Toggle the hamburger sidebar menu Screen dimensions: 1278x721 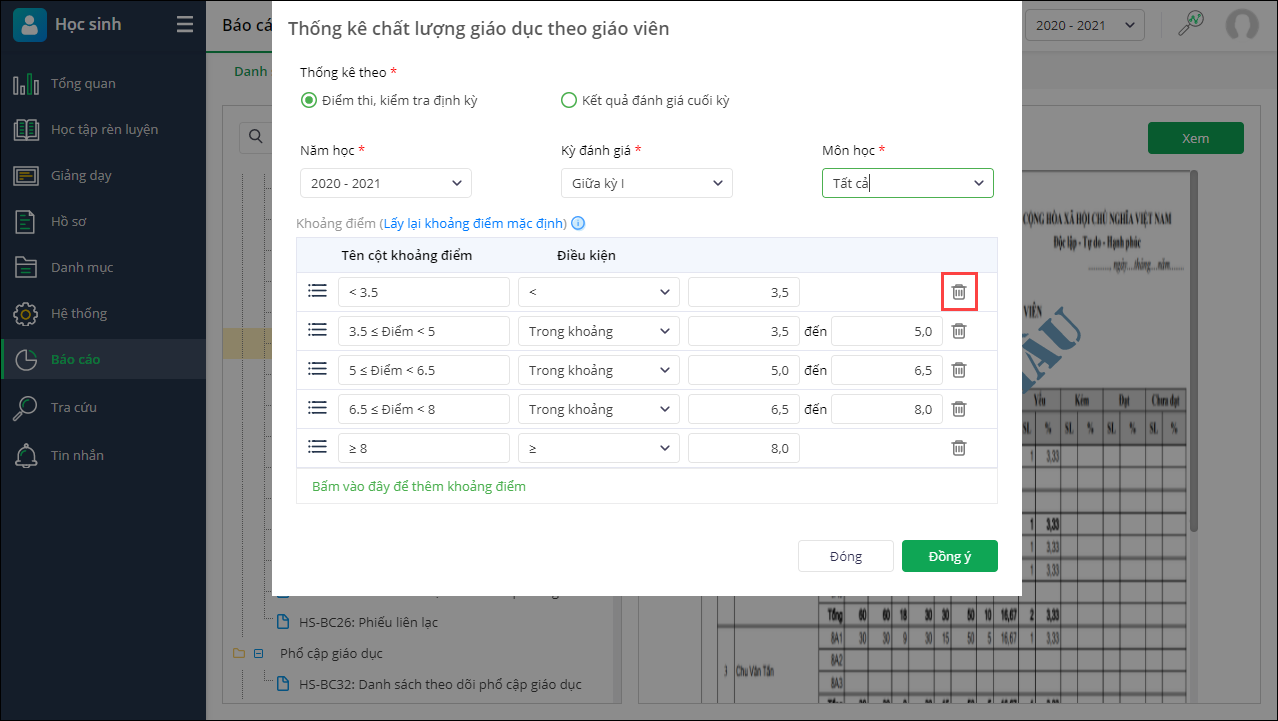[x=185, y=25]
